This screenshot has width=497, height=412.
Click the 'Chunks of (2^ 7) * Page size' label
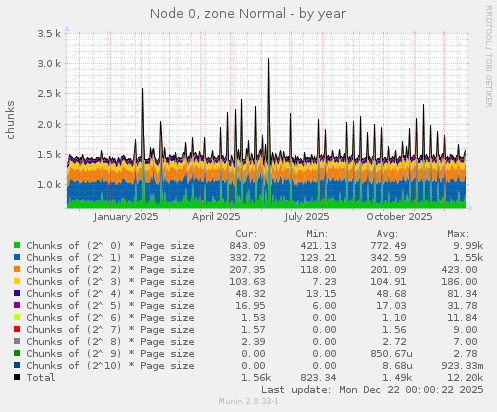110,330
